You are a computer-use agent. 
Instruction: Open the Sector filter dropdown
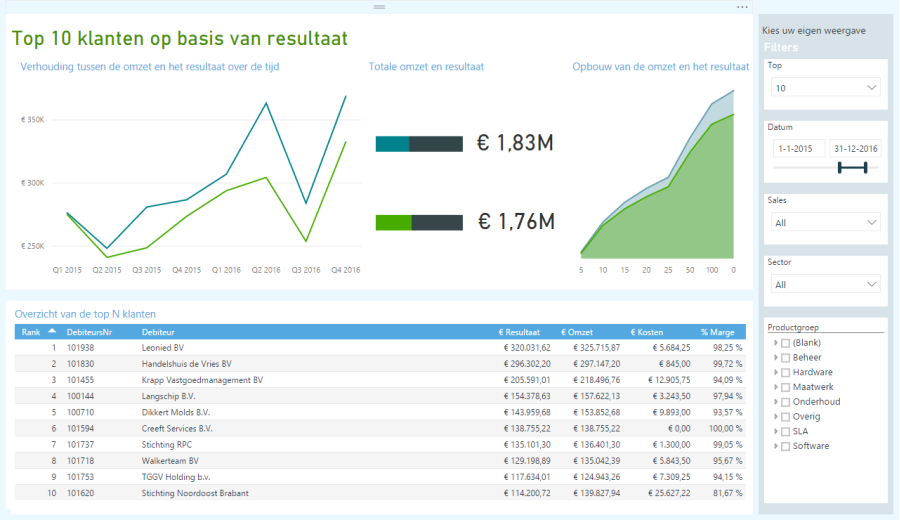[x=824, y=284]
